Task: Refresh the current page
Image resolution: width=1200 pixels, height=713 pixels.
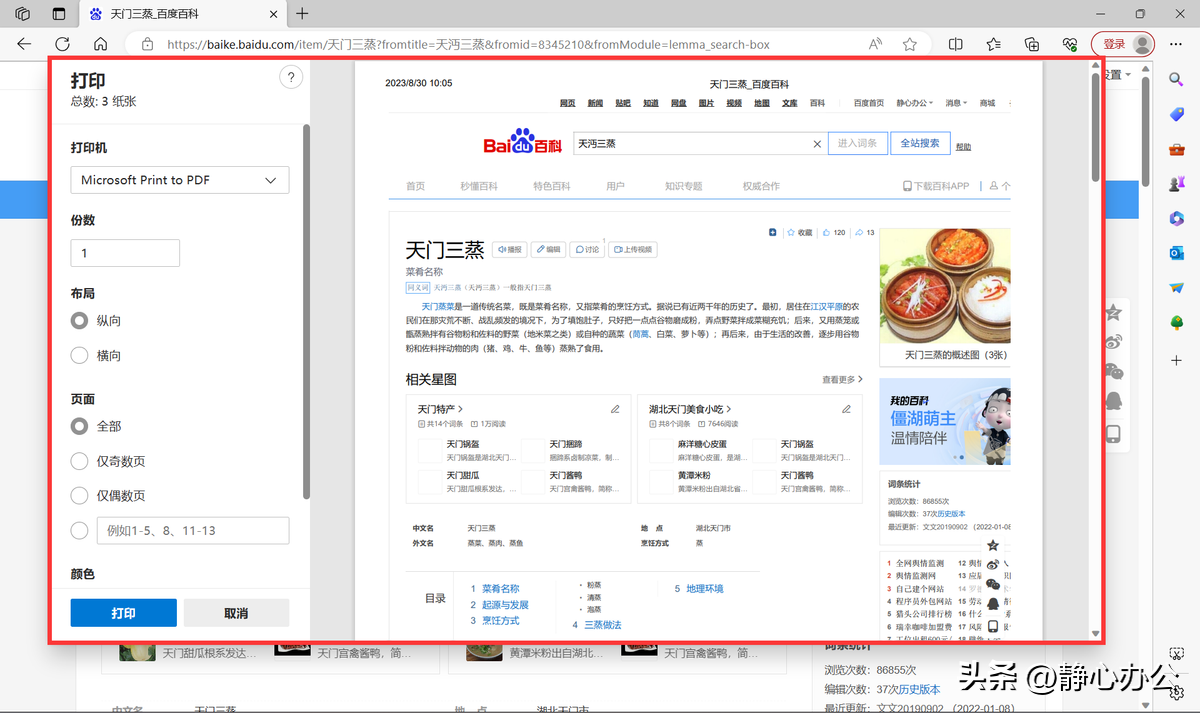Action: [62, 44]
